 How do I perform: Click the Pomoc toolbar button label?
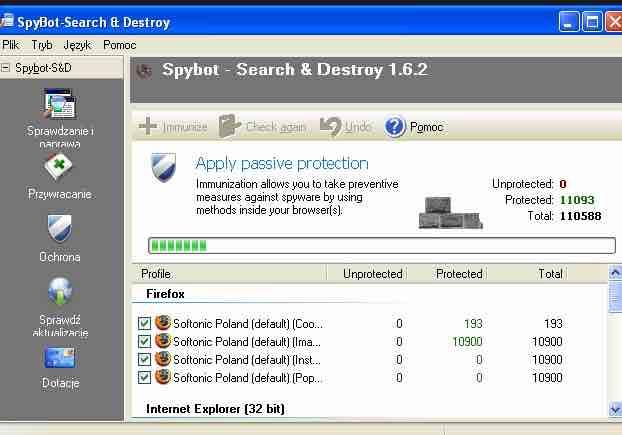[x=426, y=127]
